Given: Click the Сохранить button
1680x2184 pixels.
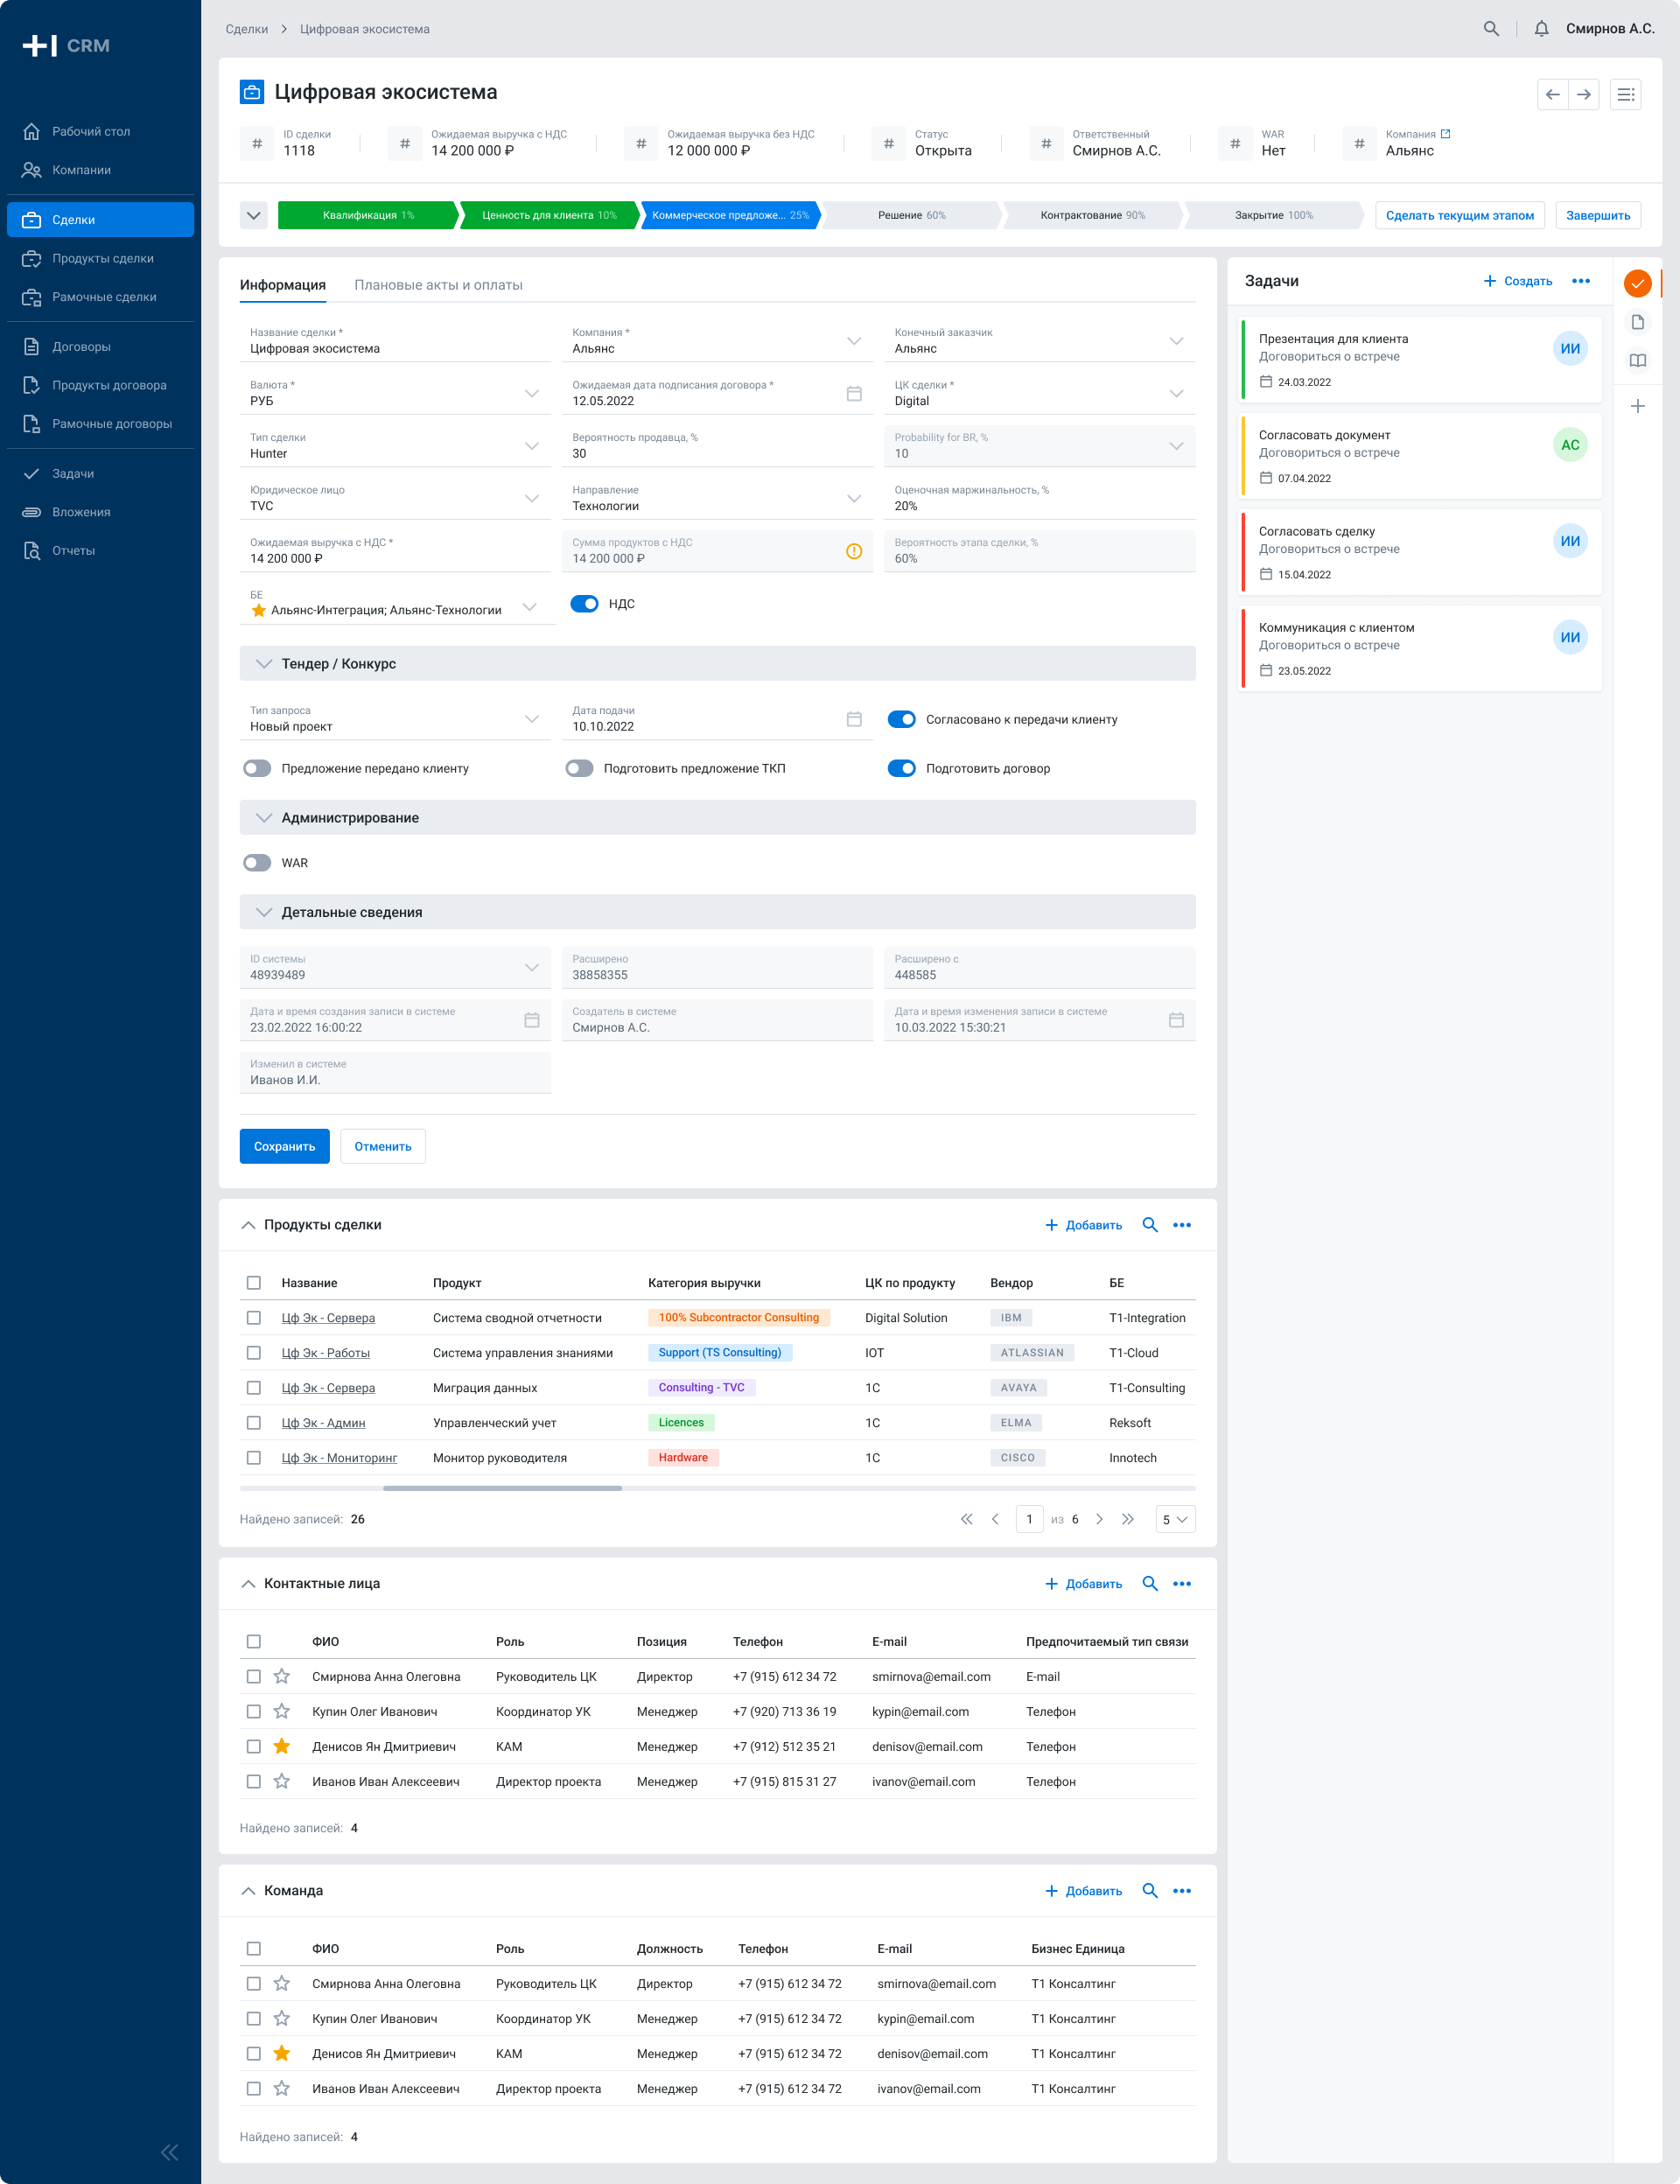Looking at the screenshot, I should (284, 1147).
